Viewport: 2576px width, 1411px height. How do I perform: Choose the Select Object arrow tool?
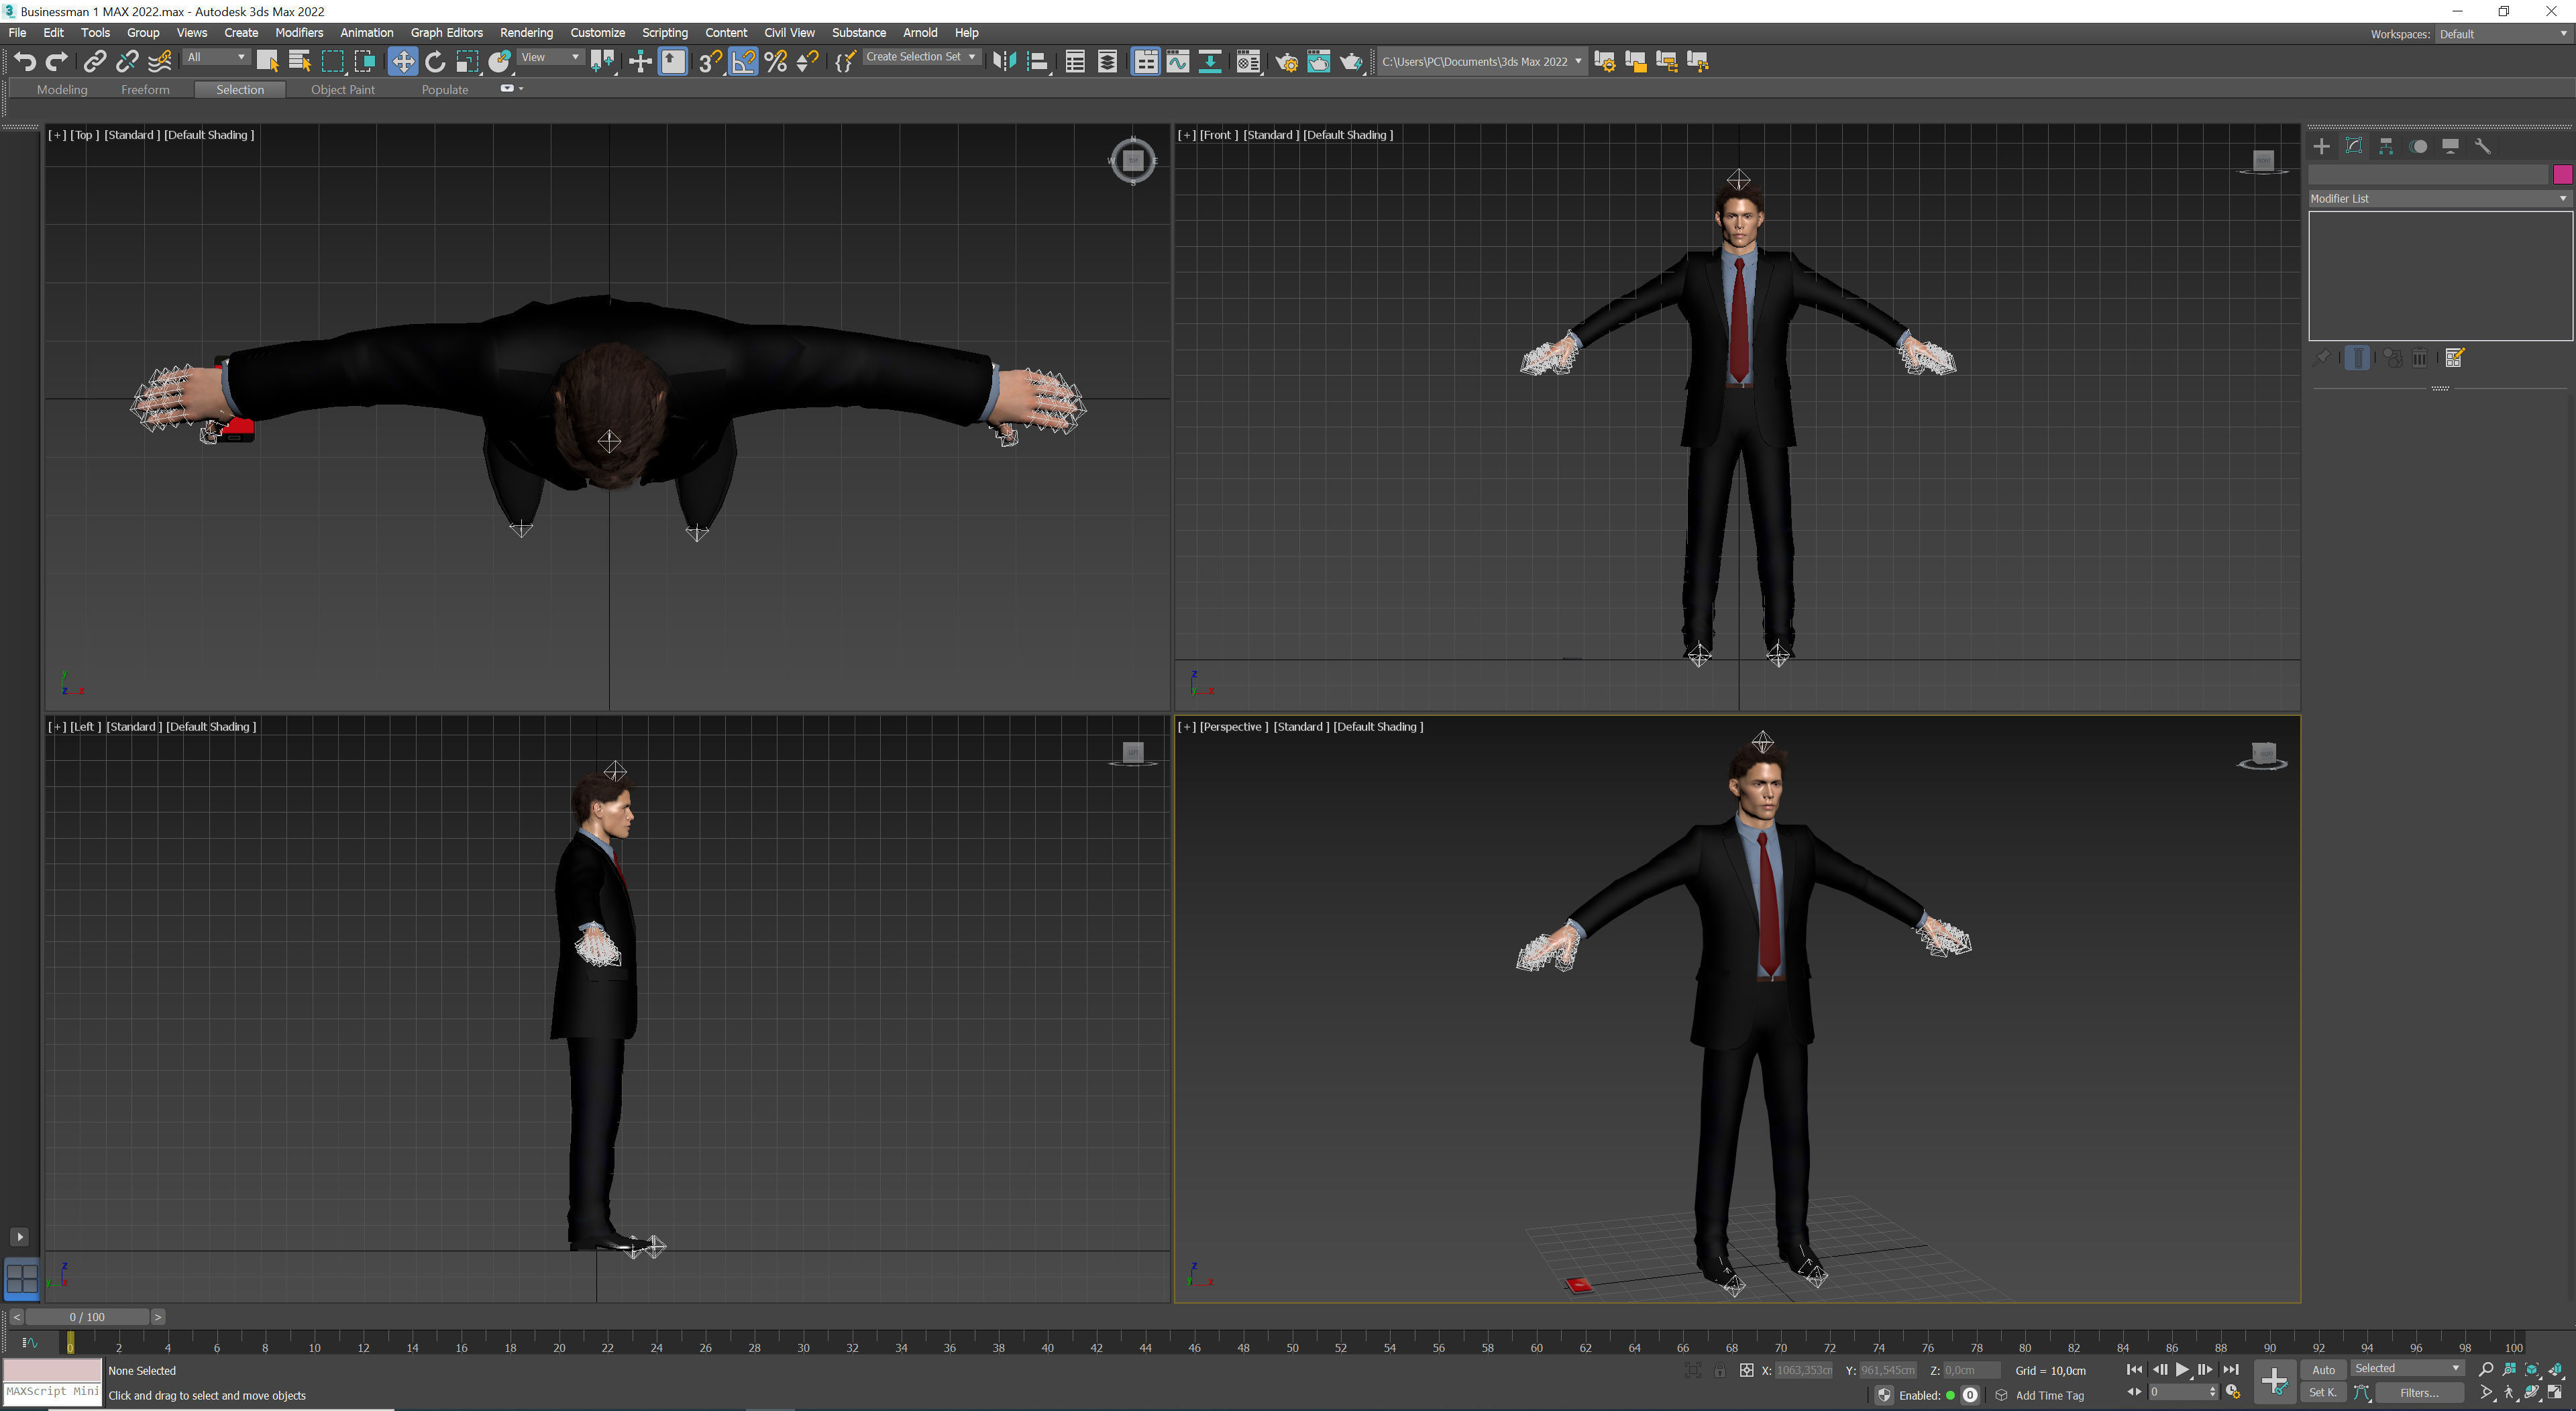coord(267,62)
